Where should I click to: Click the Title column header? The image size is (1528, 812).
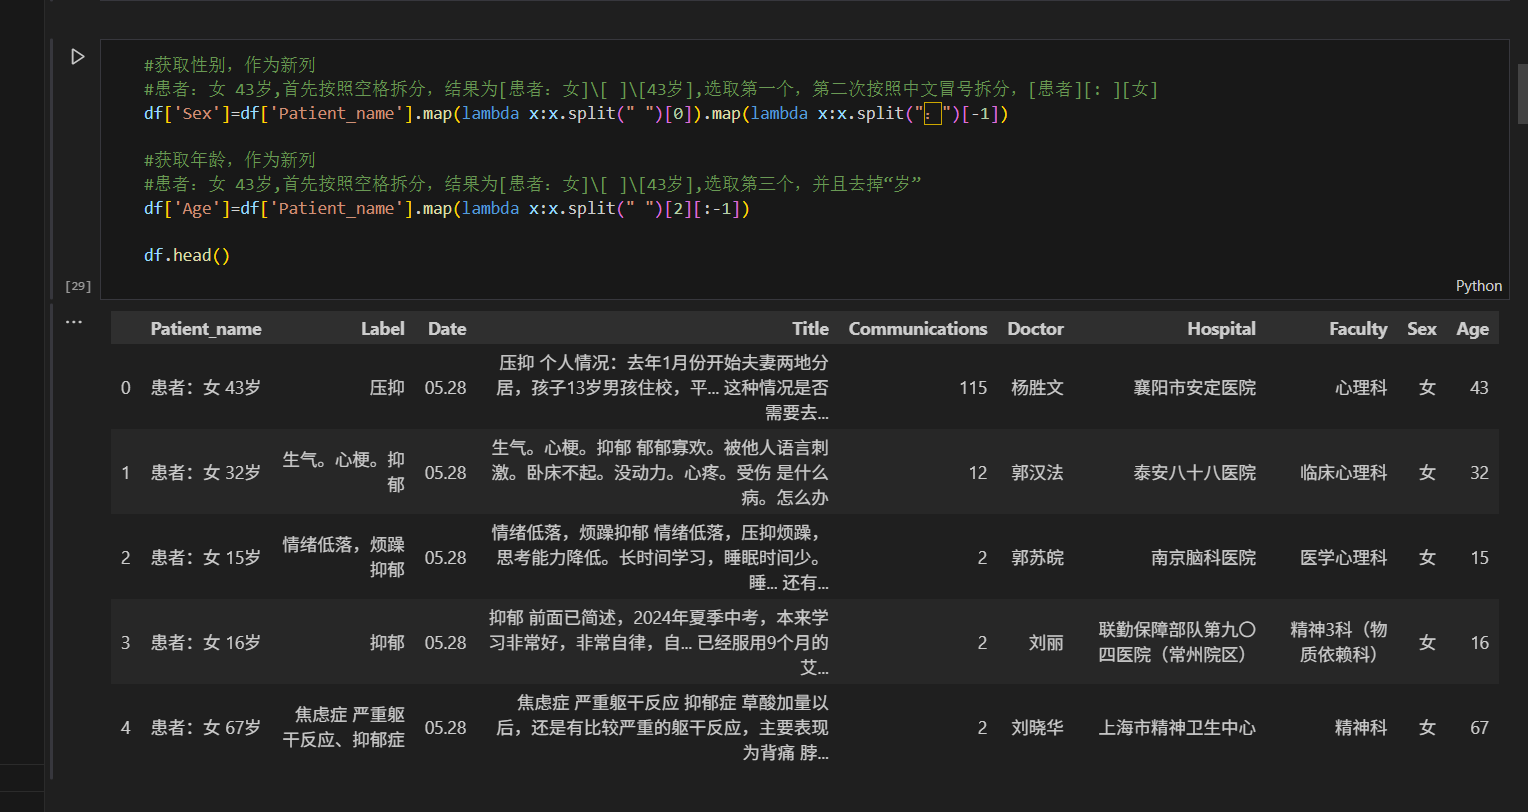[x=810, y=329]
